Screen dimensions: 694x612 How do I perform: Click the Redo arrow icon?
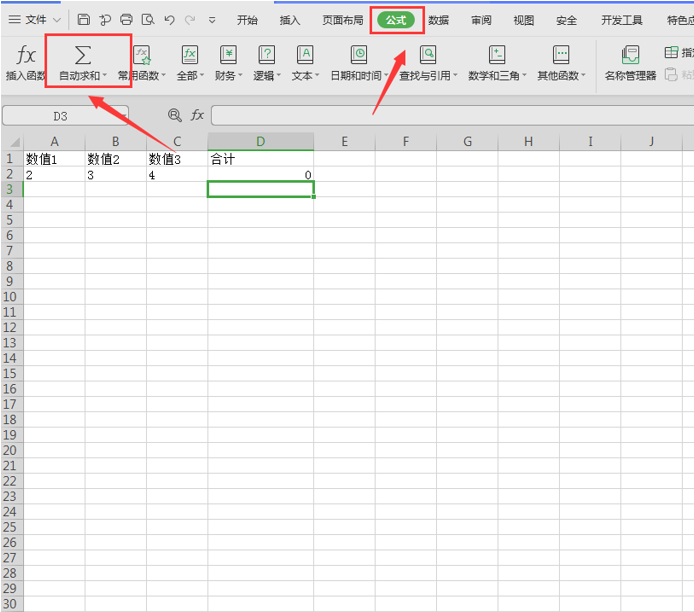coord(190,20)
